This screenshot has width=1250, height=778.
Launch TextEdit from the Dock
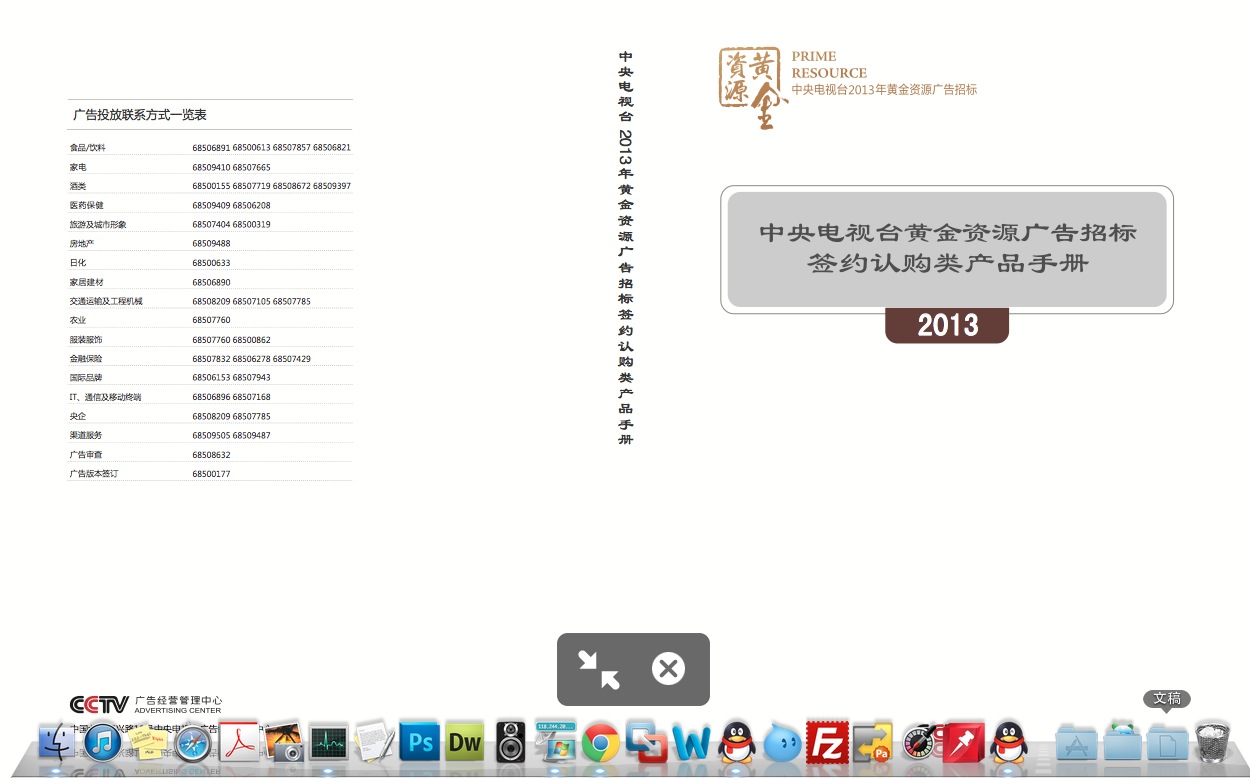point(375,742)
